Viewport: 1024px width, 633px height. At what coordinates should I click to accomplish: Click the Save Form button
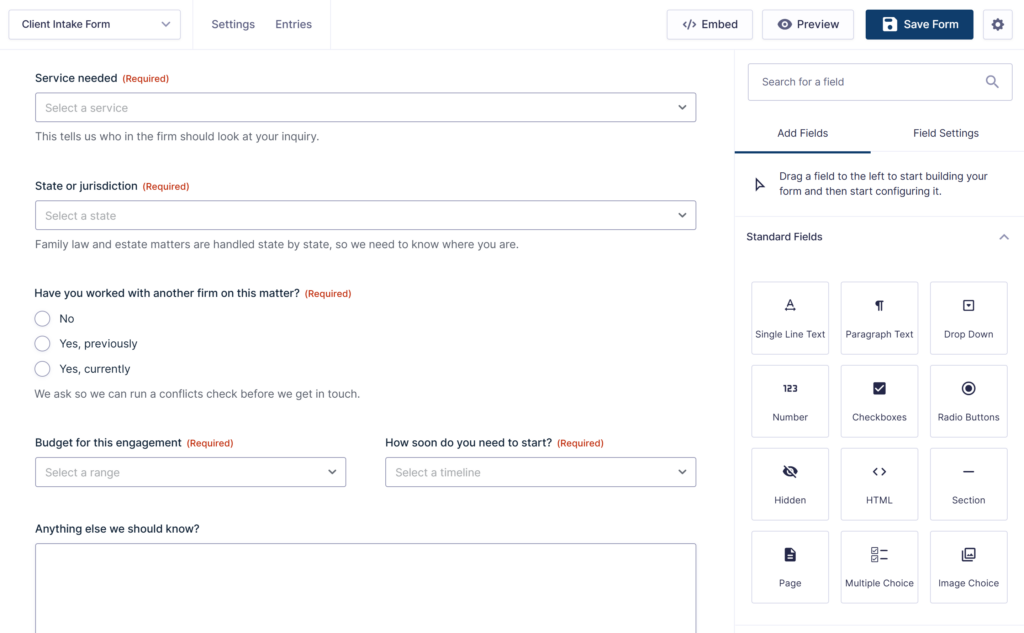[919, 24]
